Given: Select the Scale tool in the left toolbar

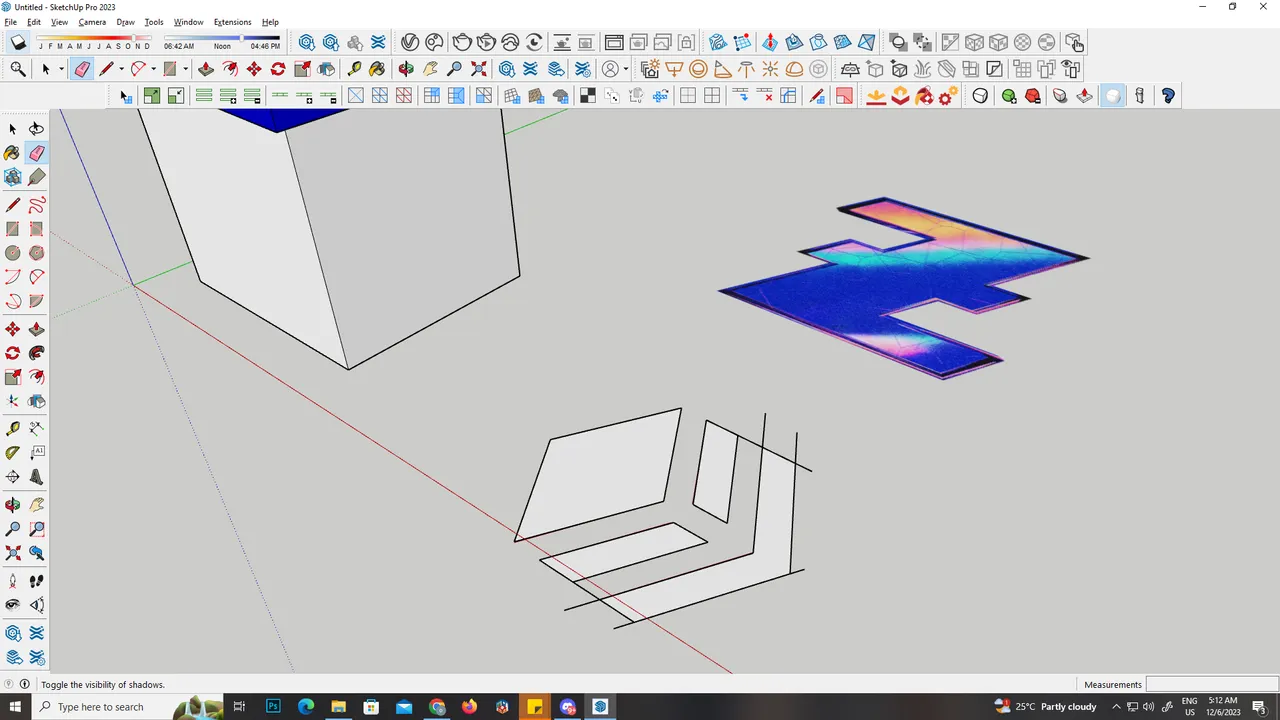Looking at the screenshot, I should (13, 377).
